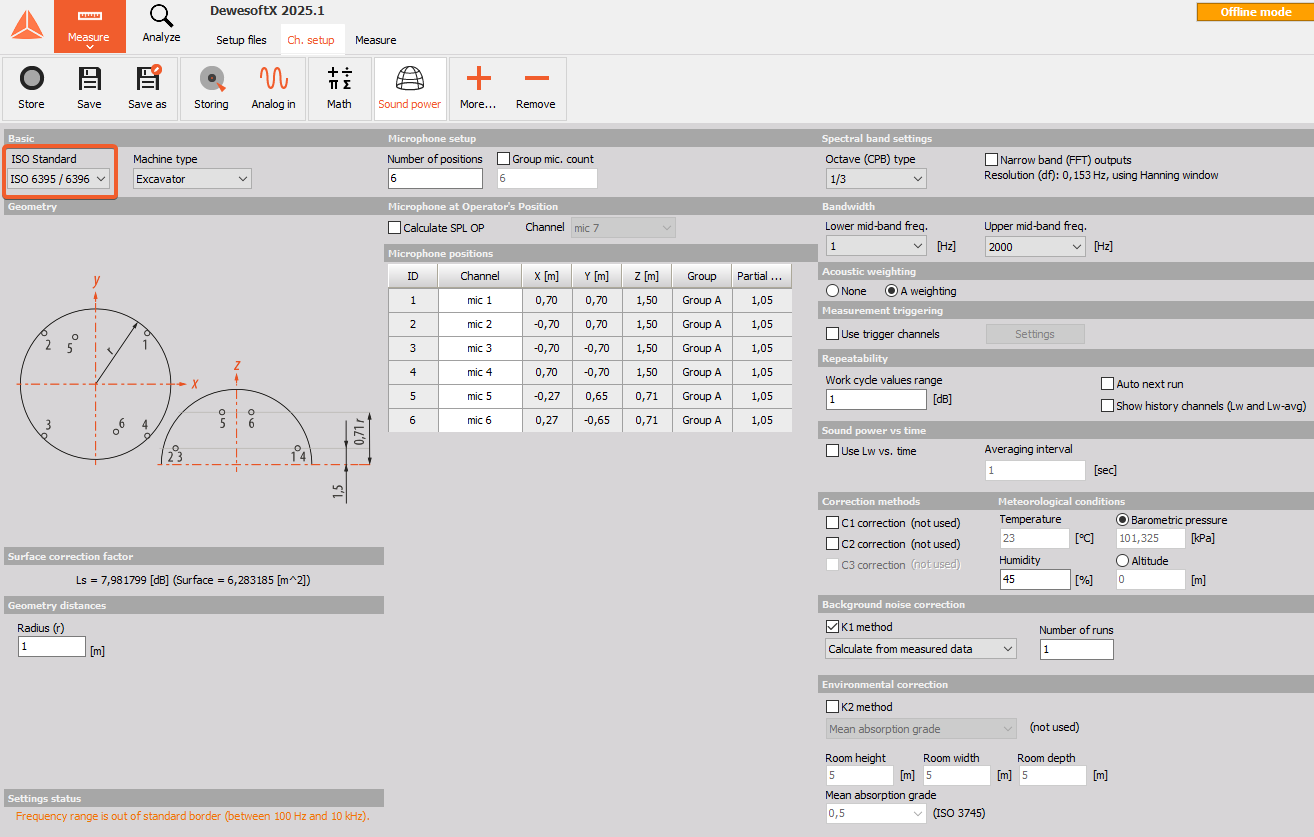
Task: Select A weighting radio button
Action: tap(892, 291)
